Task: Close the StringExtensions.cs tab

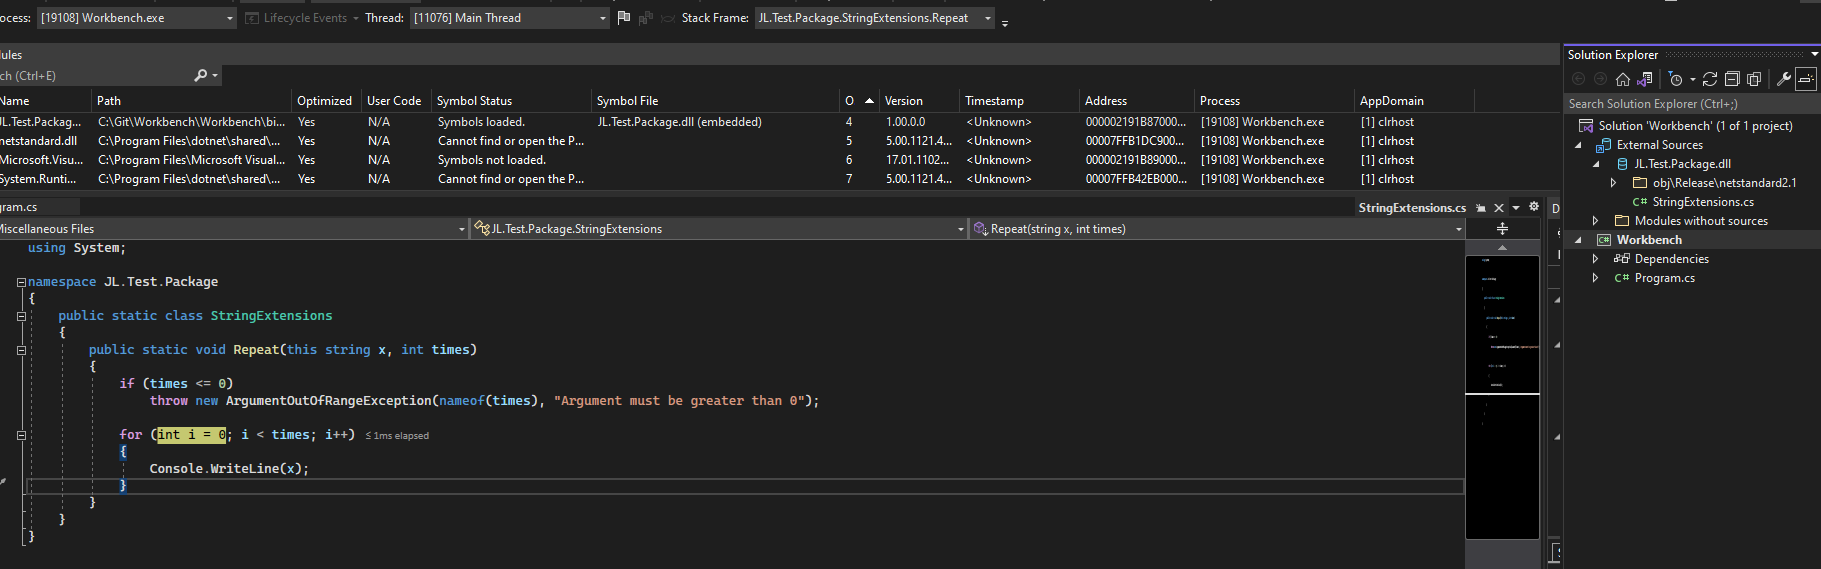Action: coord(1498,208)
